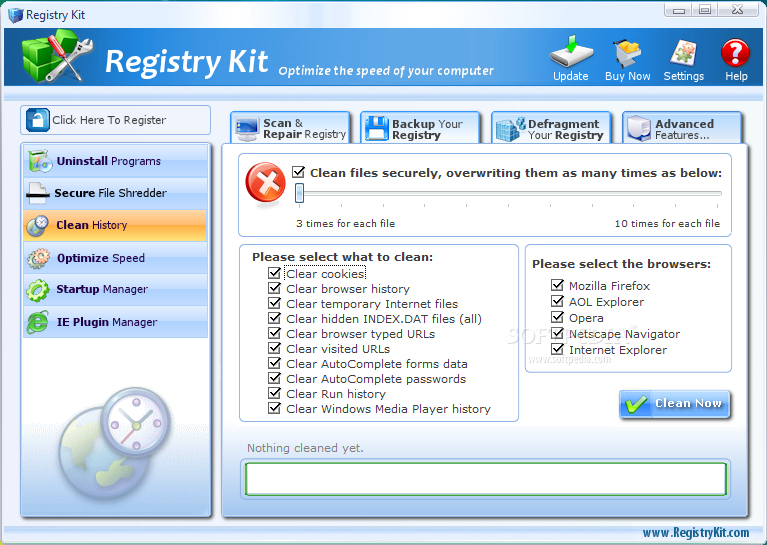The width and height of the screenshot is (767, 545).
Task: Click the '3 times for each file' label
Action: click(345, 224)
